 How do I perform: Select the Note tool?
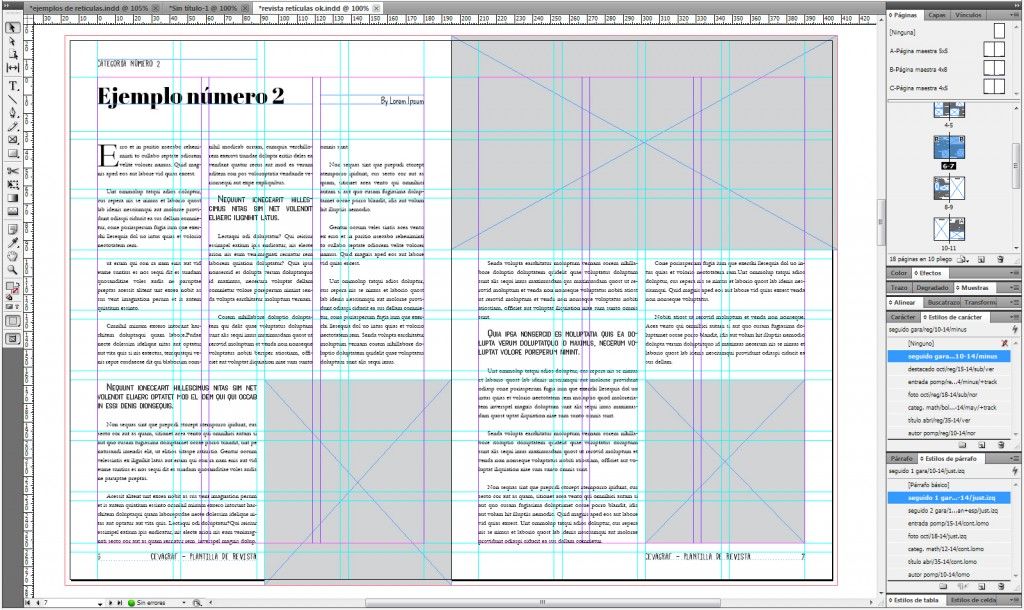point(12,229)
